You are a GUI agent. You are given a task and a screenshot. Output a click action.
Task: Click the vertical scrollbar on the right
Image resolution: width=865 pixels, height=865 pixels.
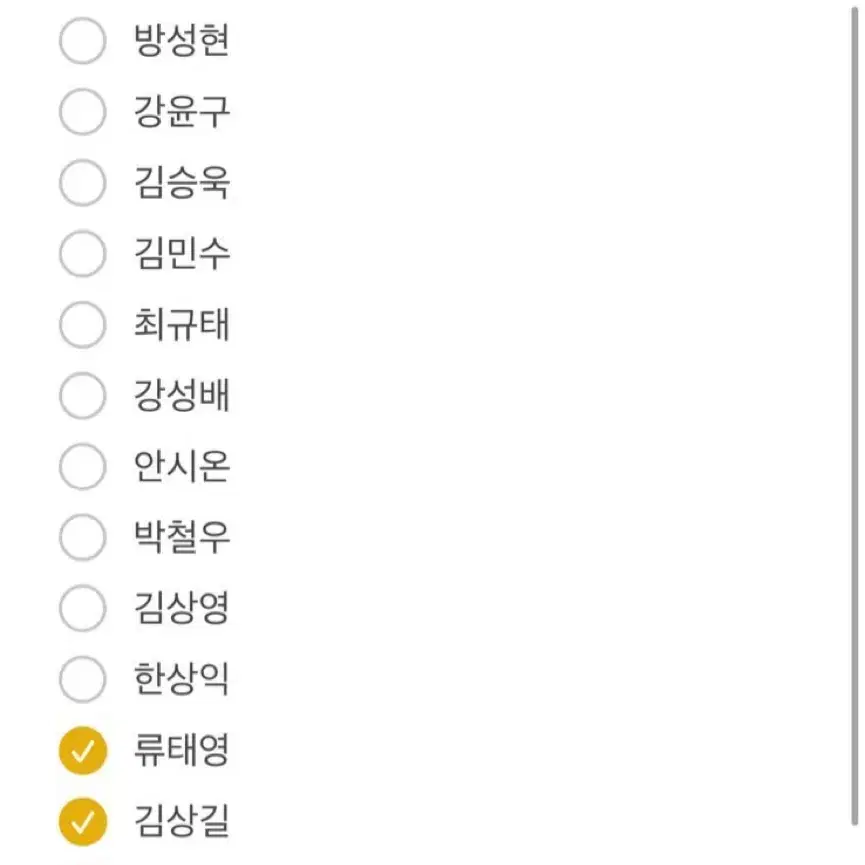point(855,414)
